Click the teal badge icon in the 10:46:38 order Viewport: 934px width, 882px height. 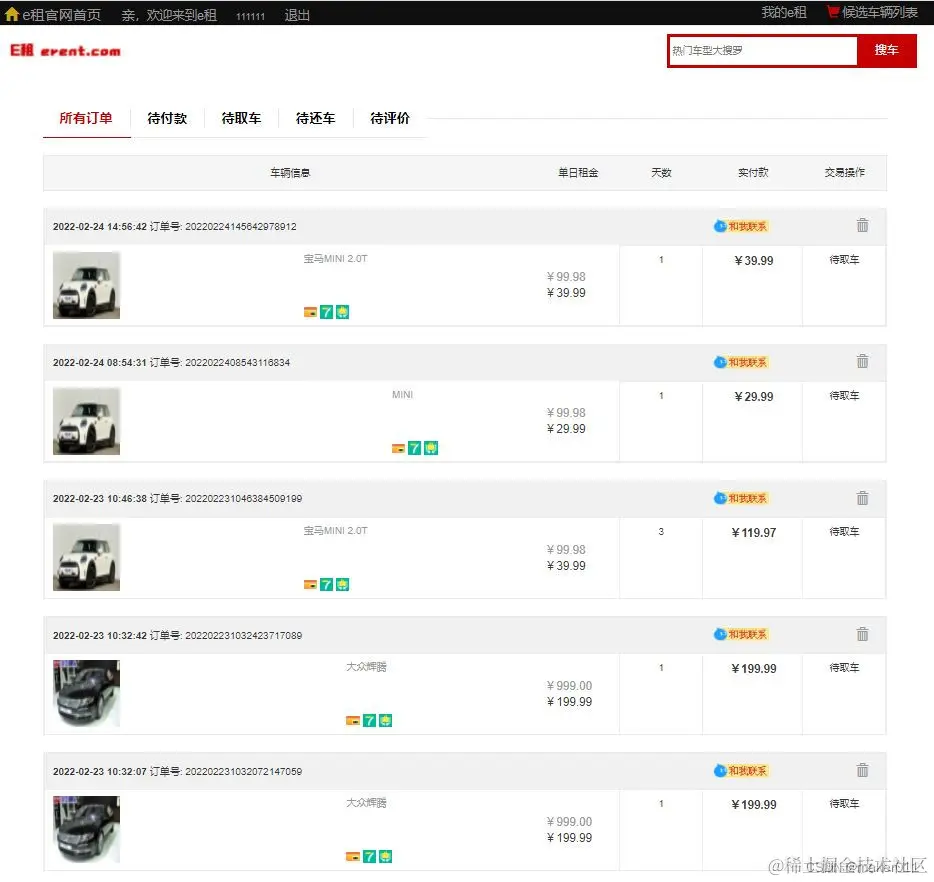click(x=343, y=585)
